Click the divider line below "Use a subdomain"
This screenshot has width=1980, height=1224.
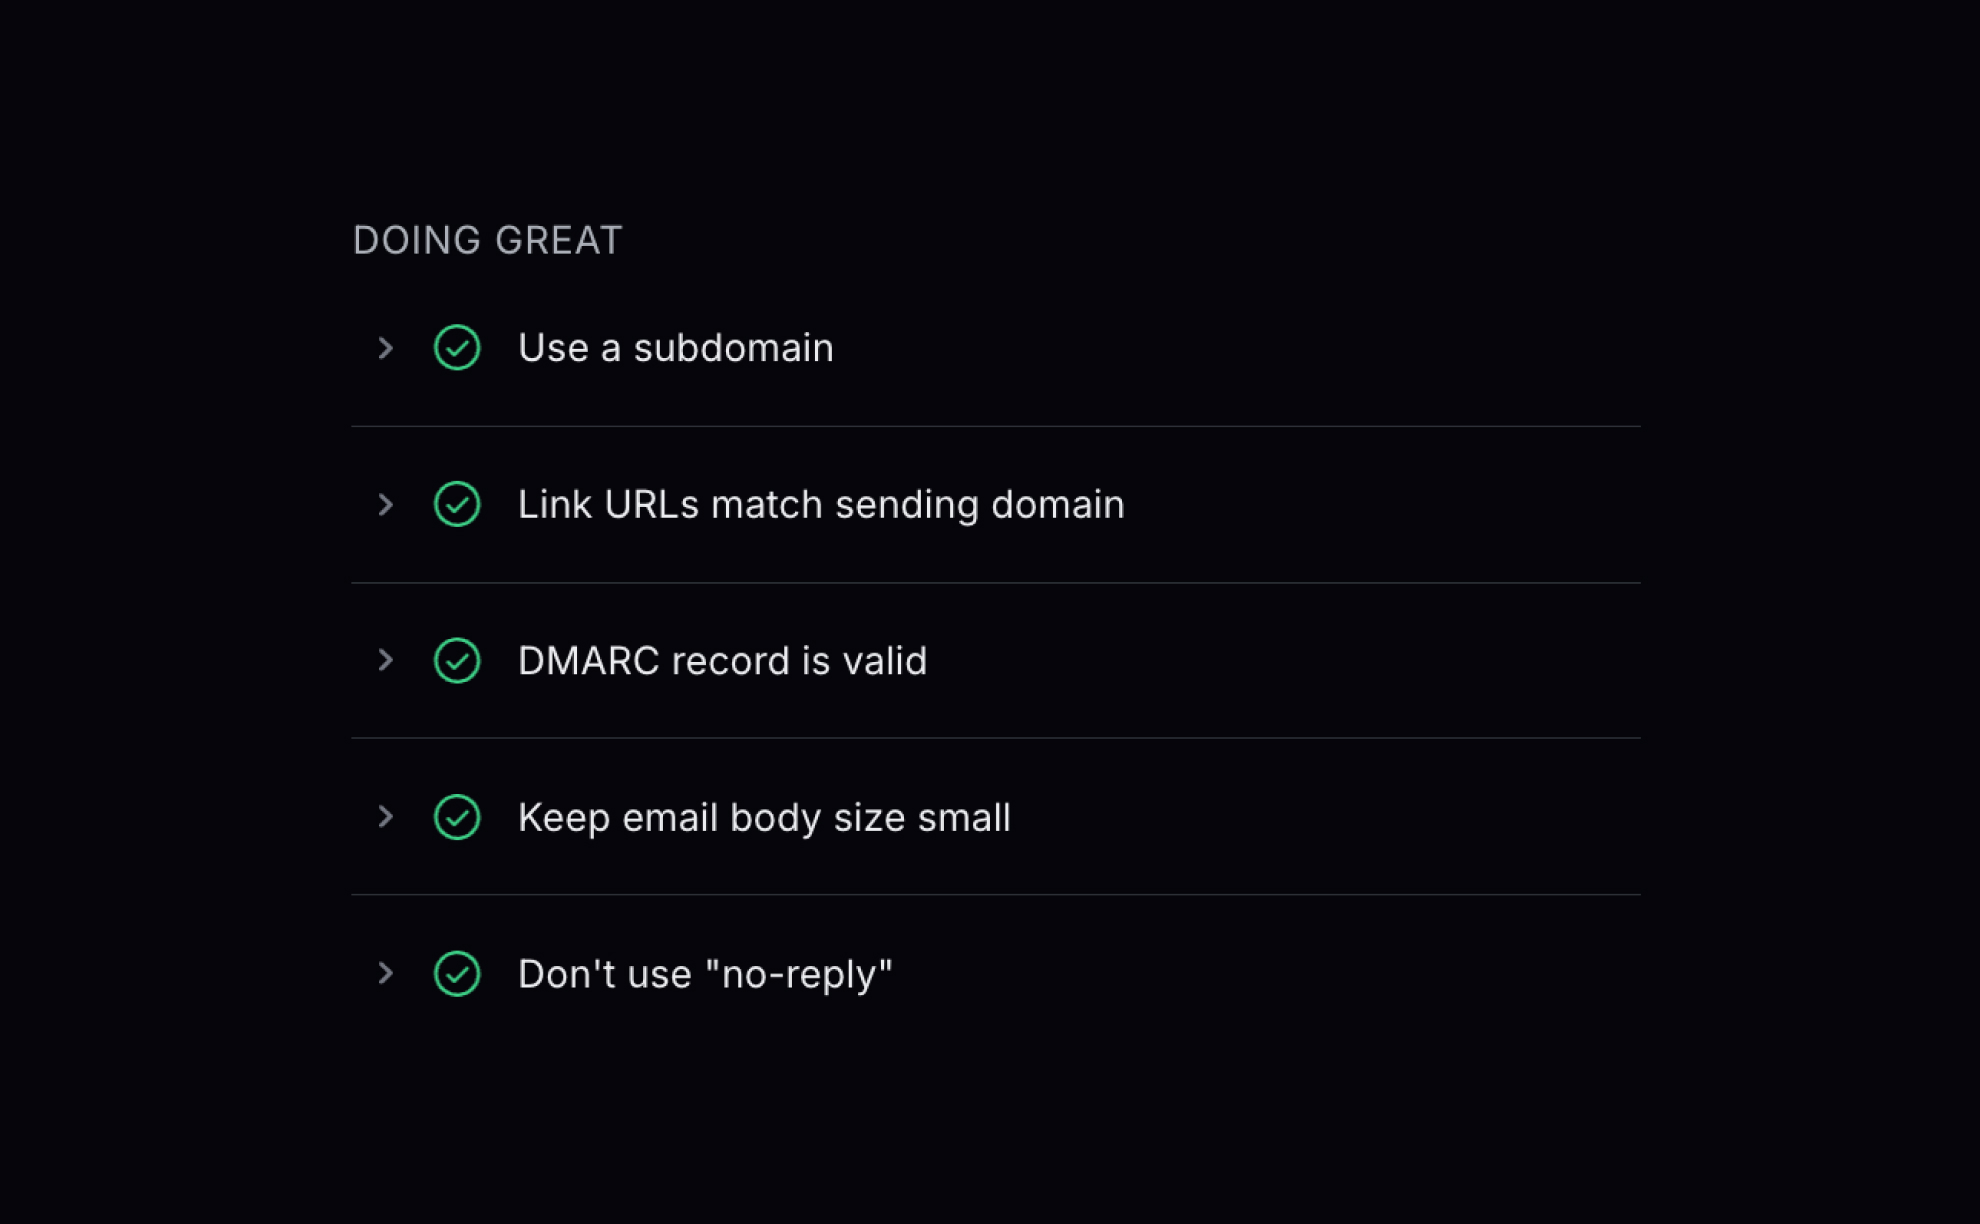point(995,426)
